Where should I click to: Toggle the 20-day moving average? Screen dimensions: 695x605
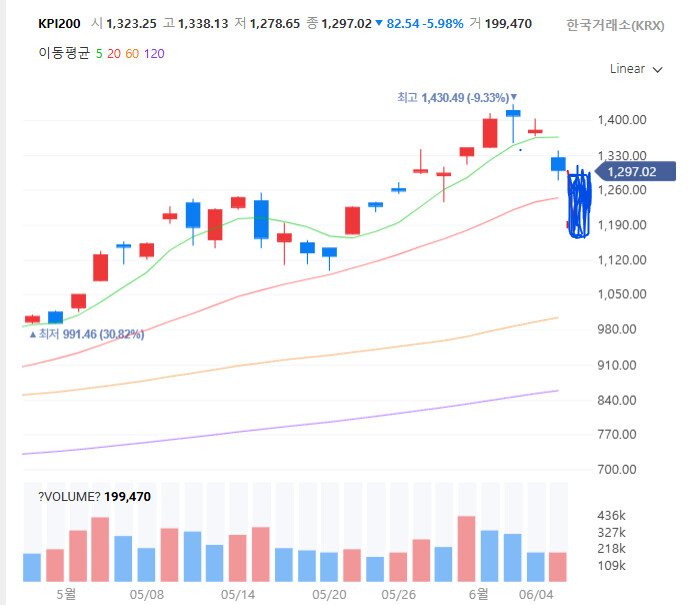(113, 54)
